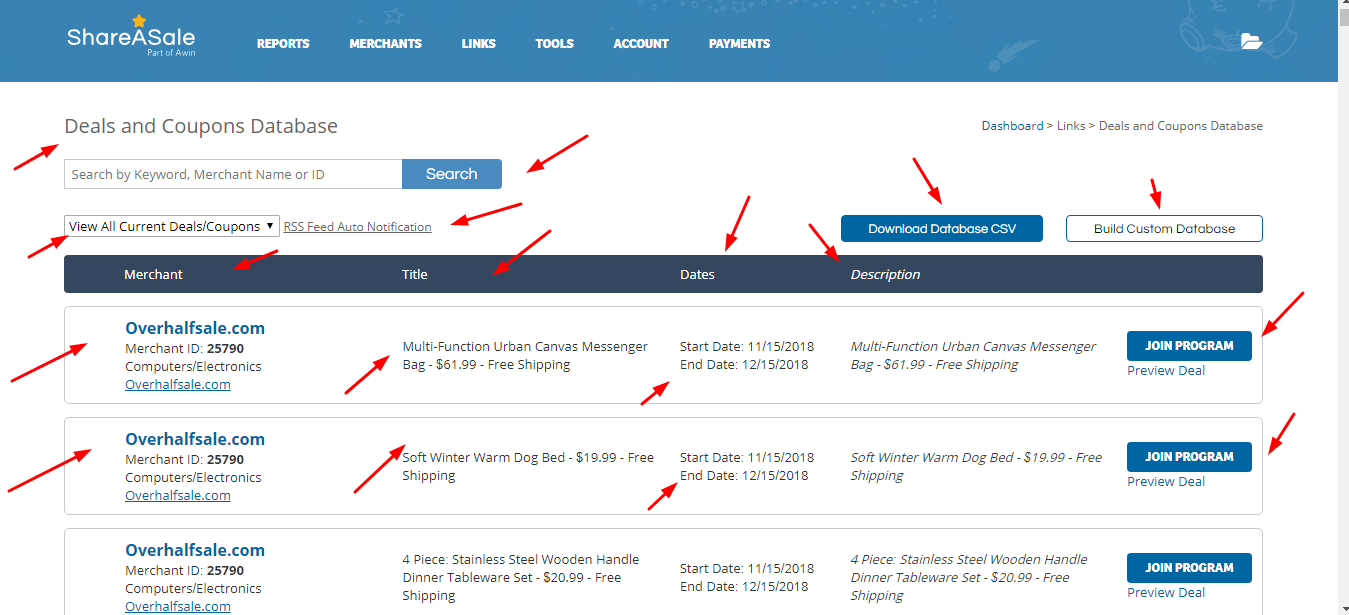
Task: Click the Search button
Action: [452, 174]
